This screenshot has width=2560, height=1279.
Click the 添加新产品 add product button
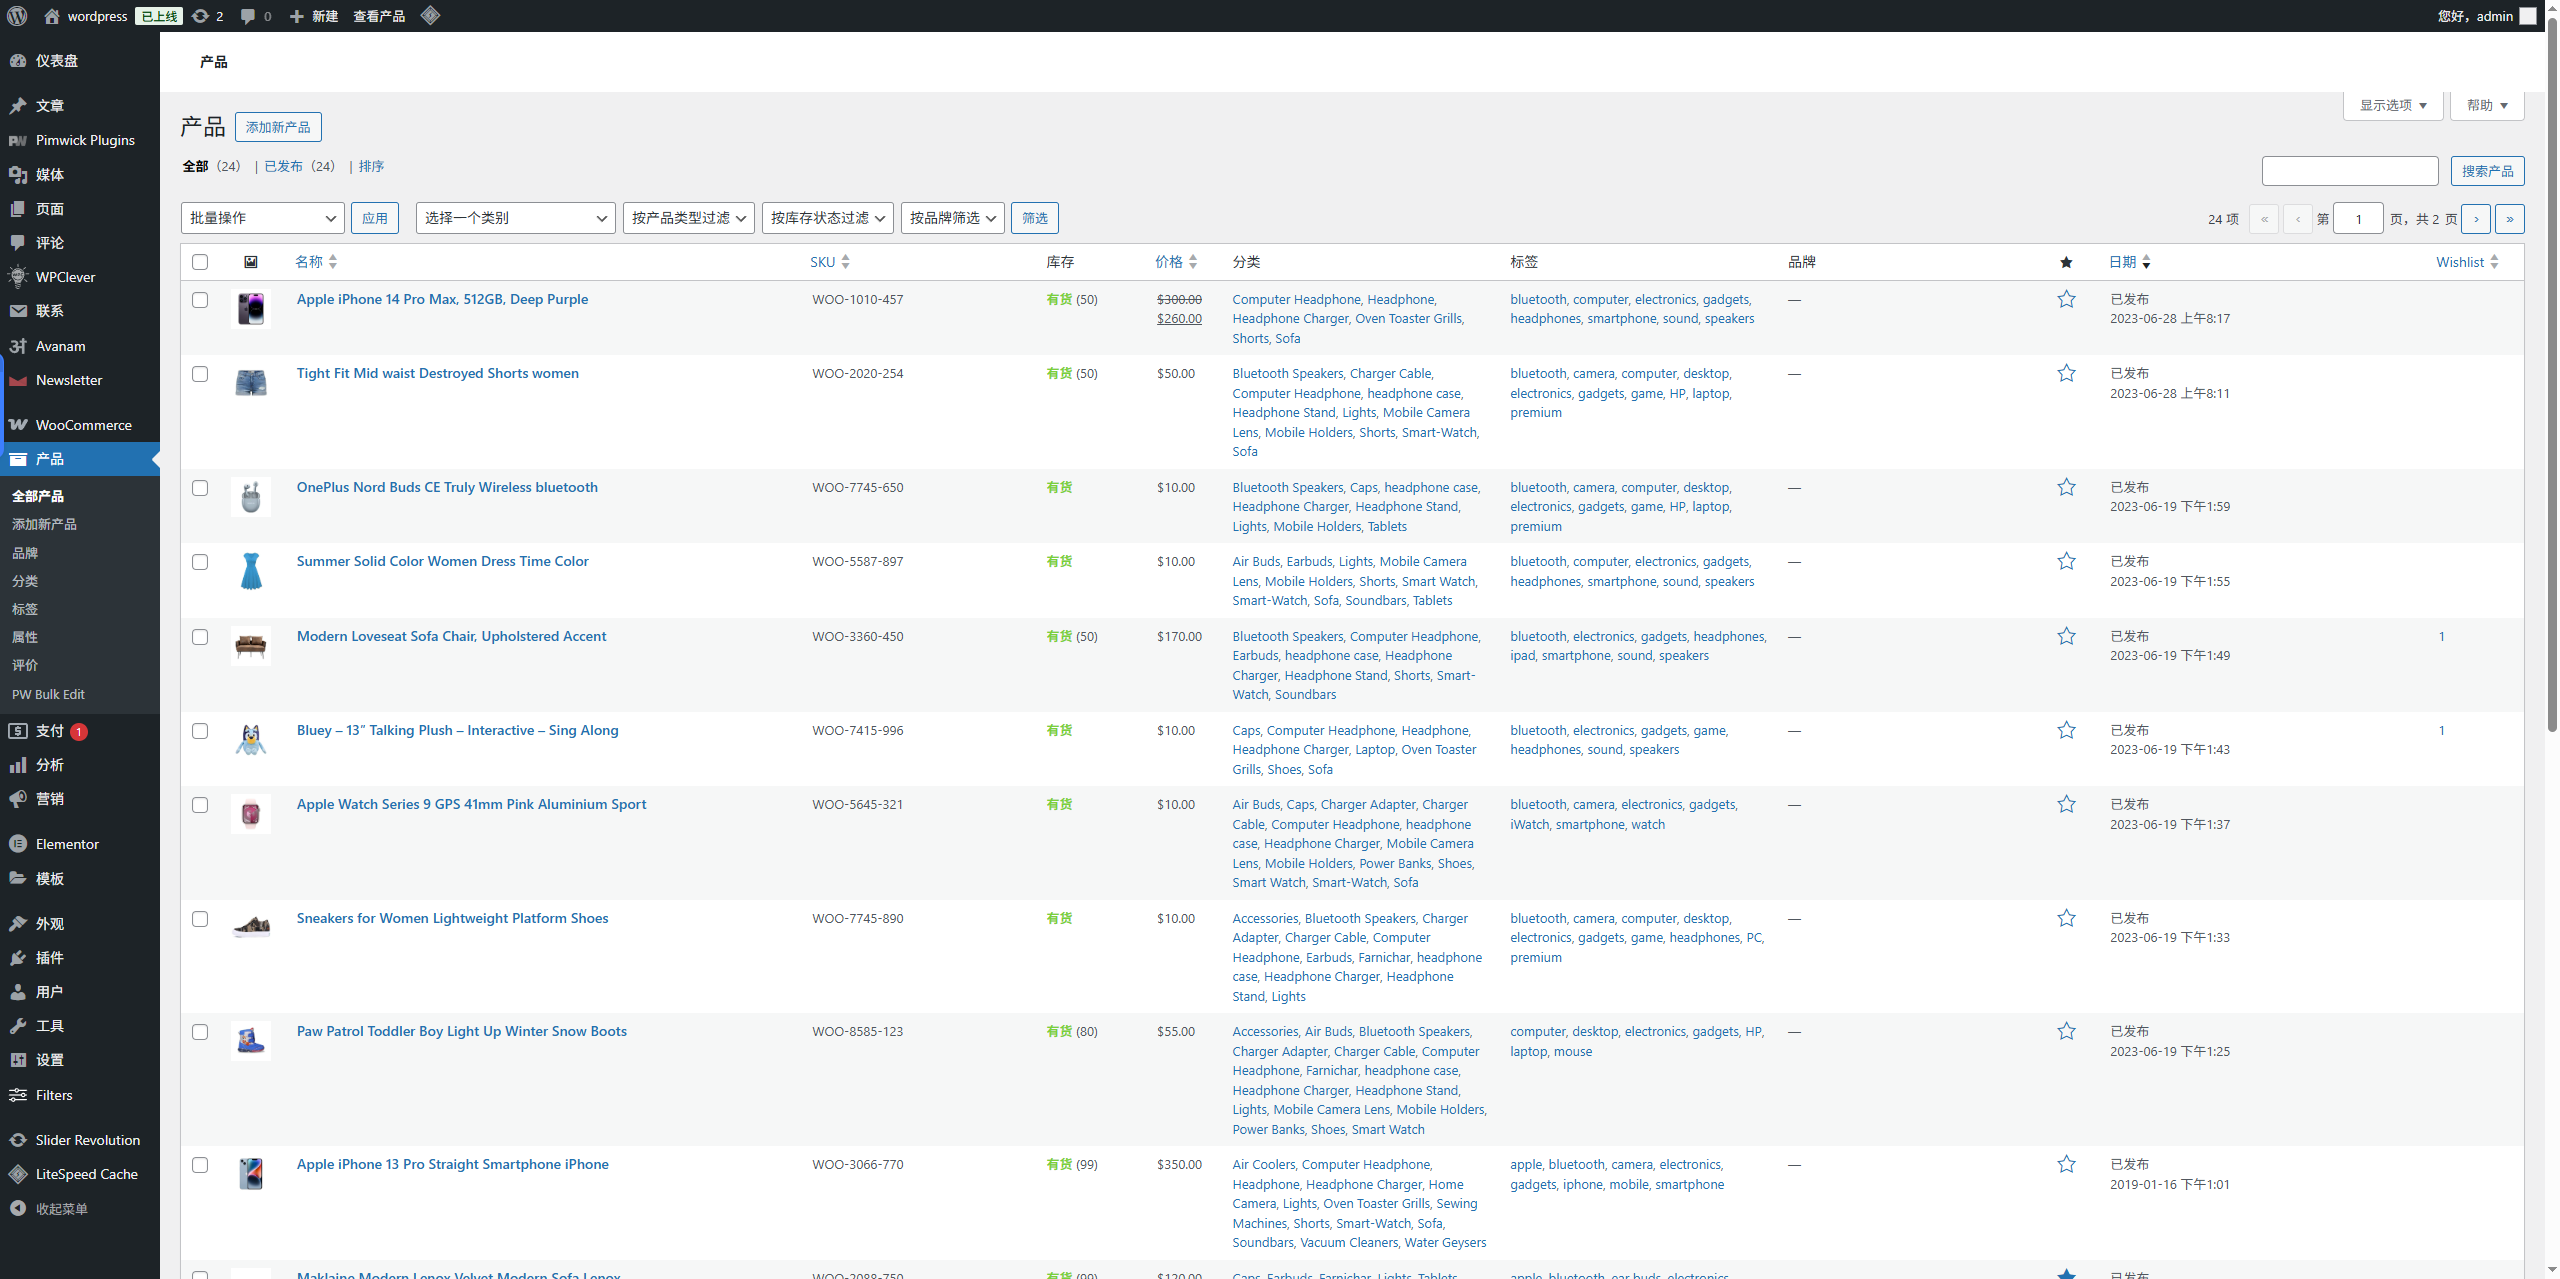click(x=278, y=127)
